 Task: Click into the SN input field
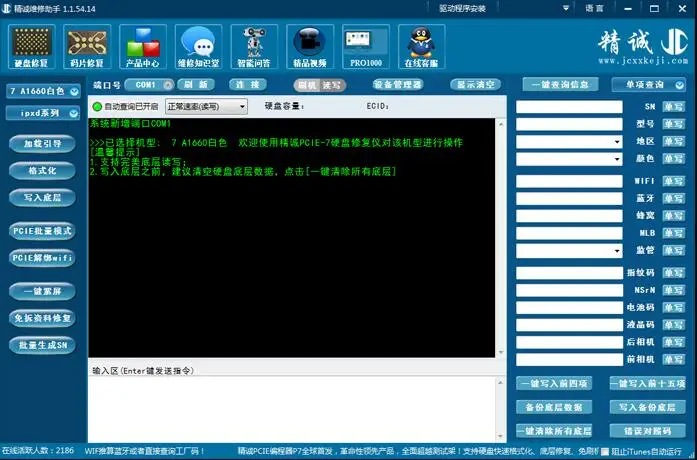569,107
